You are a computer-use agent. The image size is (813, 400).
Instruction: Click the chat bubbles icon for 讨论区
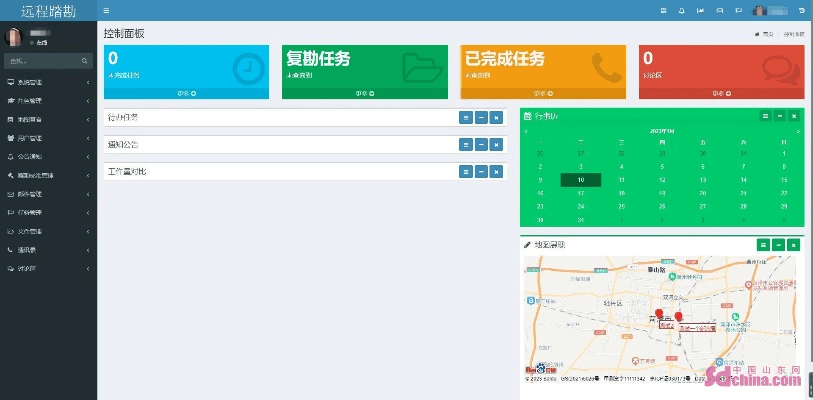pos(10,268)
